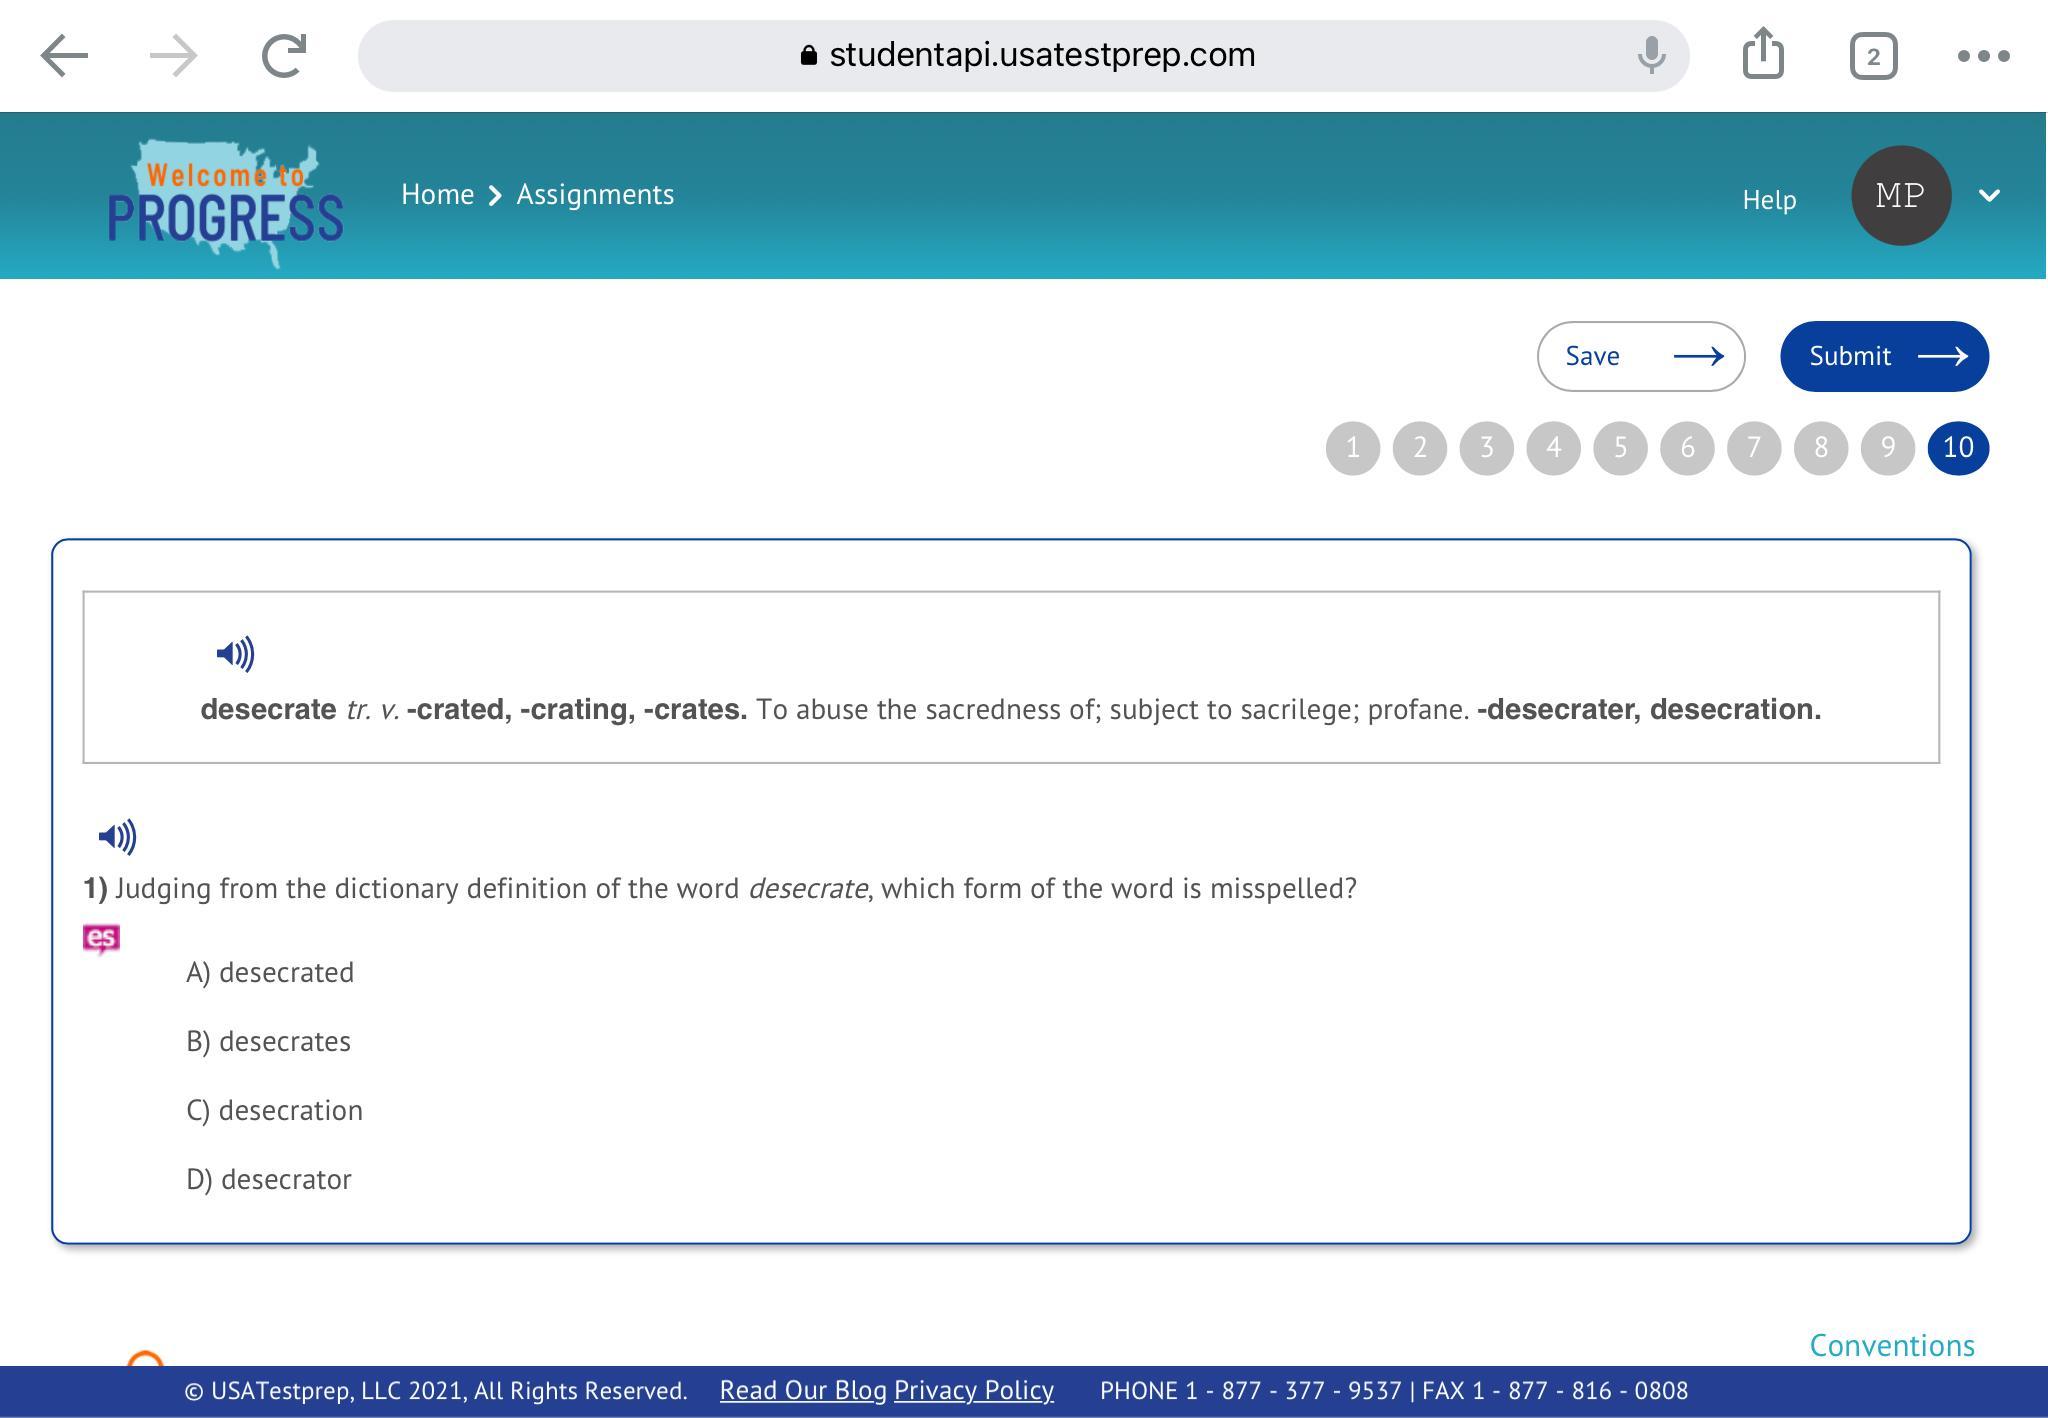Go to the Home breadcrumb

pyautogui.click(x=437, y=195)
